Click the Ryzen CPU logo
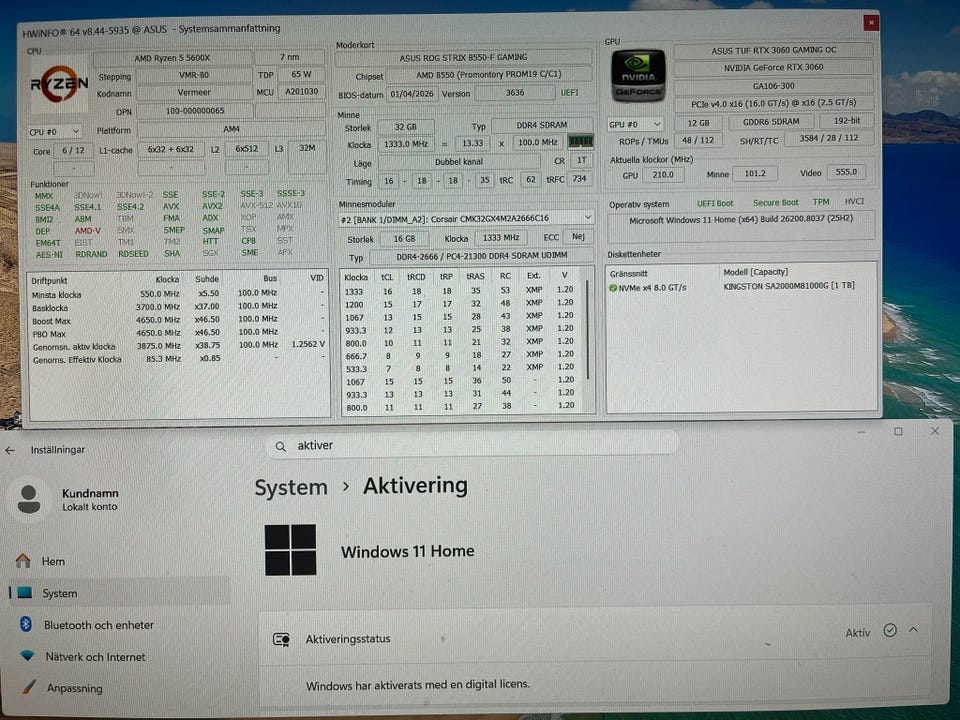960x720 pixels. pos(58,86)
